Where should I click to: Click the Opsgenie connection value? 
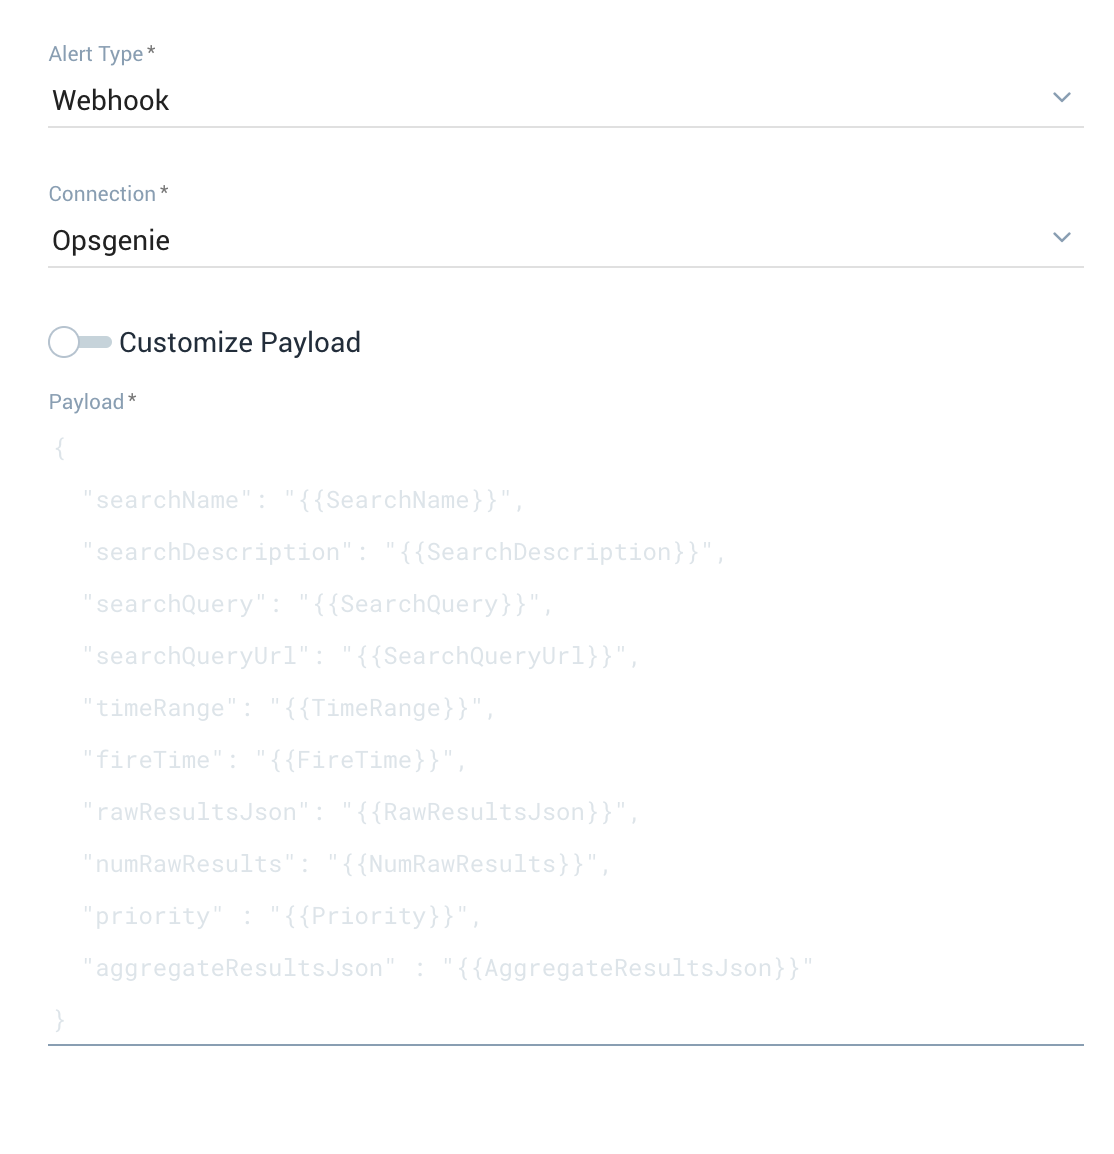(x=110, y=240)
